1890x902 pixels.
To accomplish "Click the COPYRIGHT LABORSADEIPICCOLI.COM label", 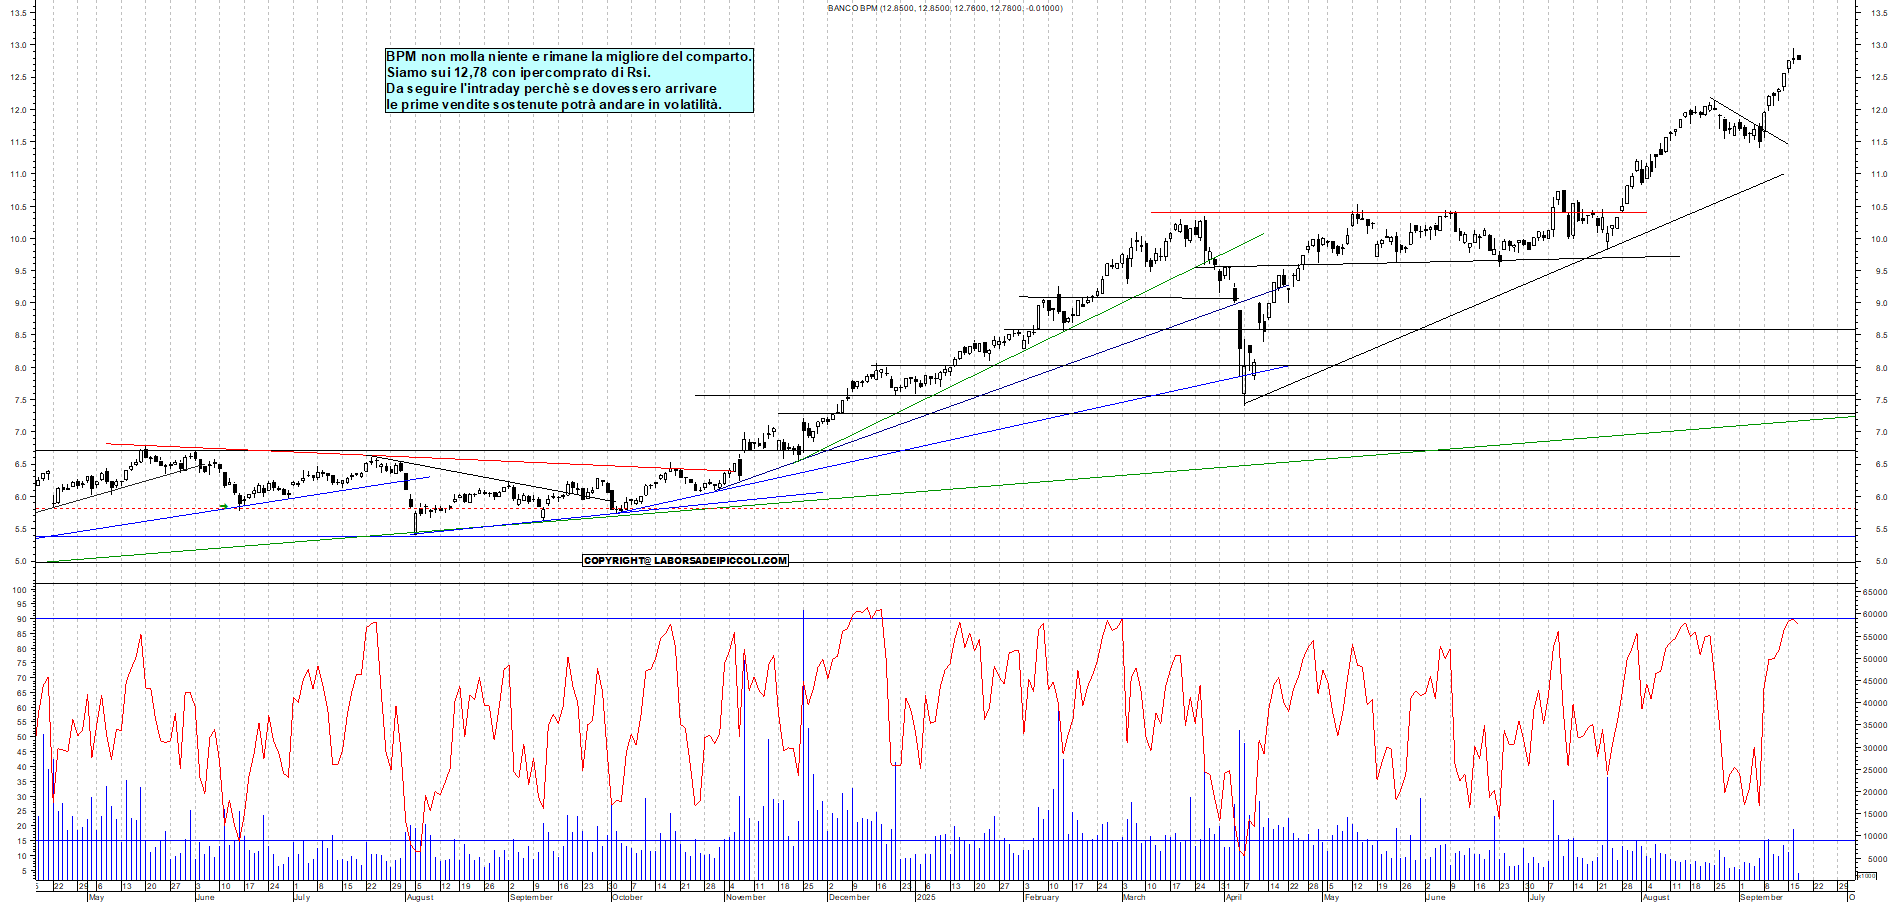I will pos(685,561).
